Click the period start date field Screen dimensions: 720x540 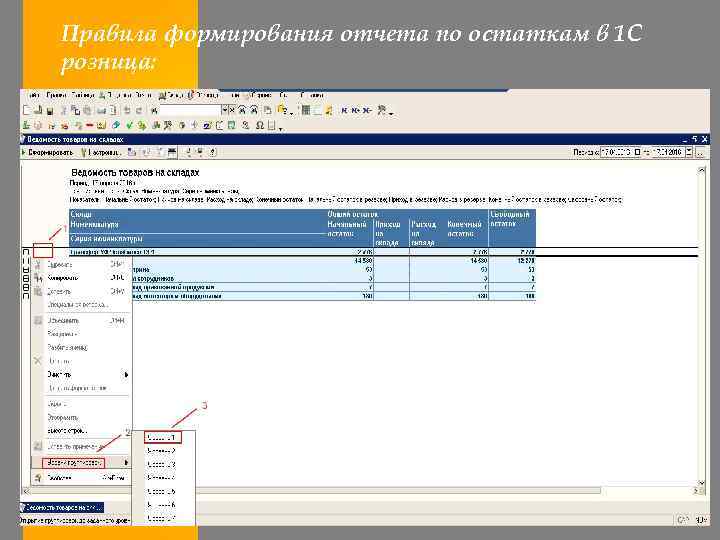[x=617, y=152]
